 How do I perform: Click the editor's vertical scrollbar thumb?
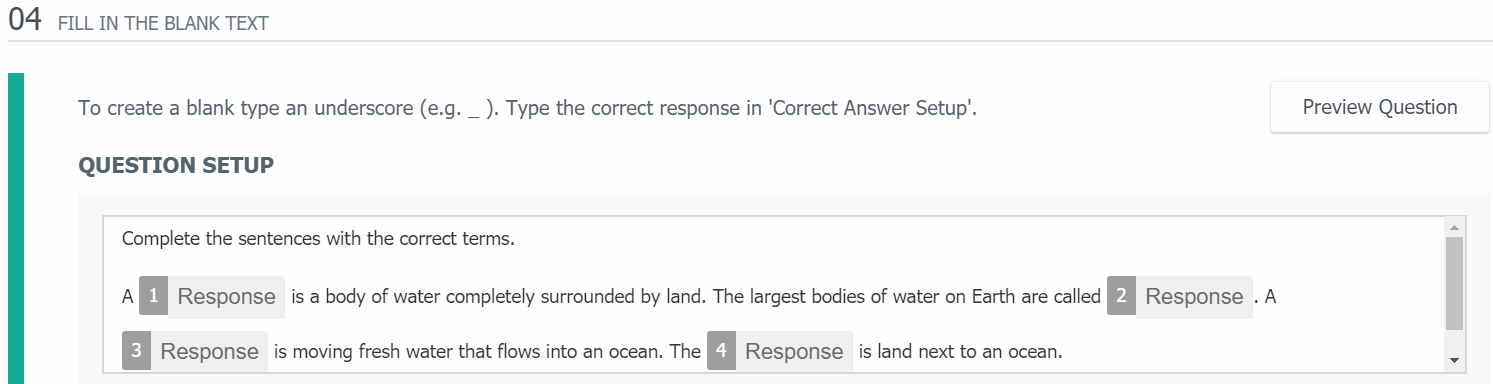pos(1454,283)
